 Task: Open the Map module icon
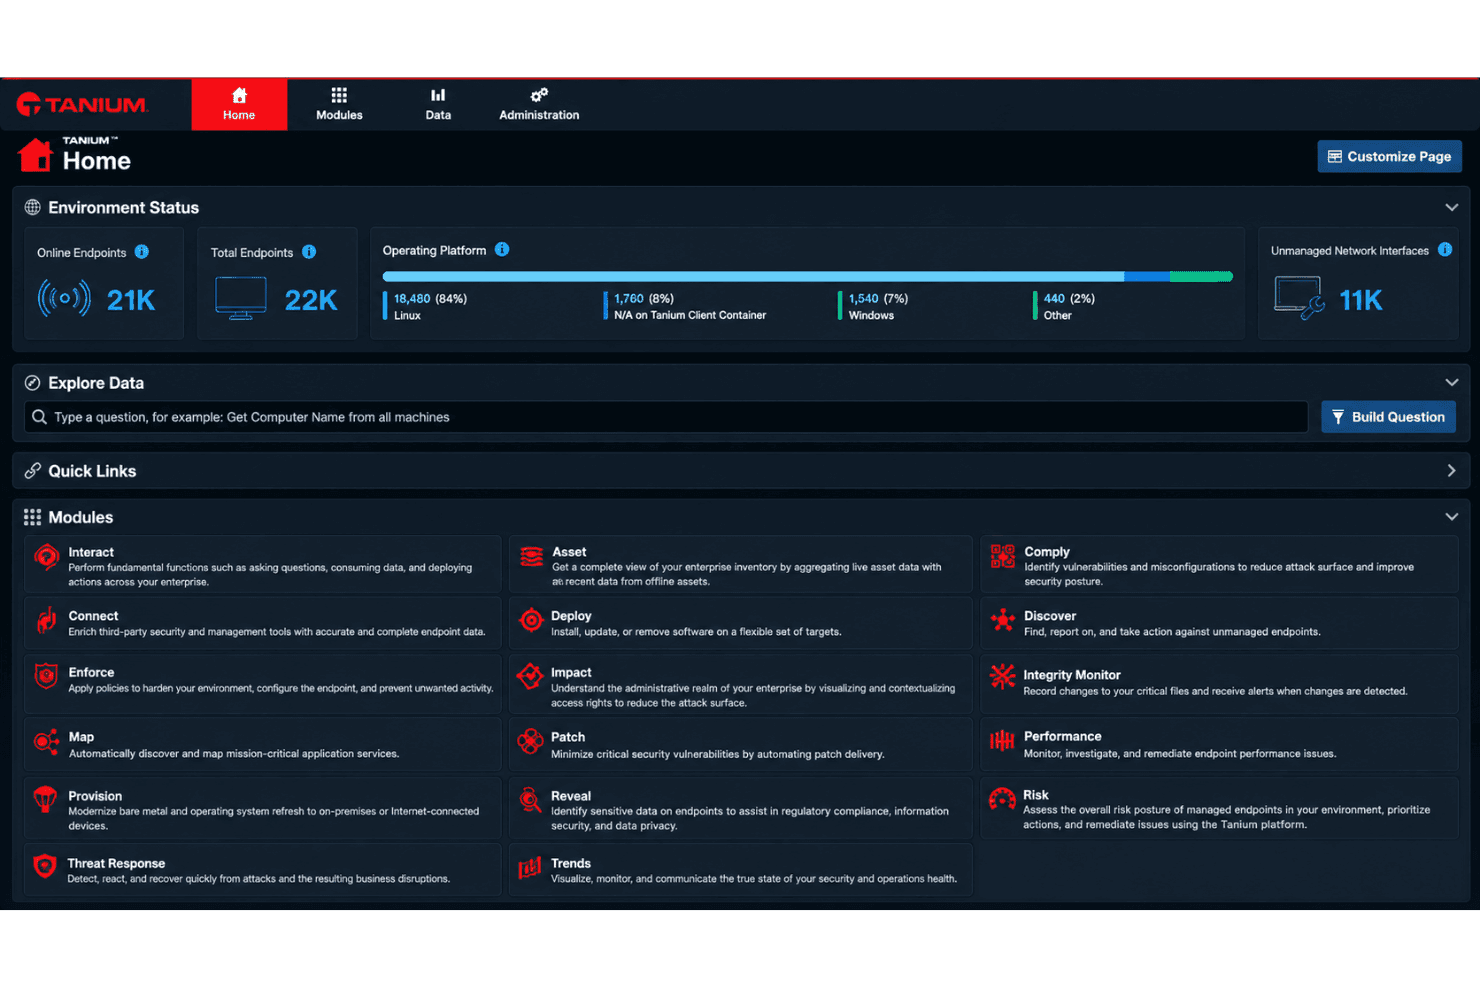pos(46,742)
